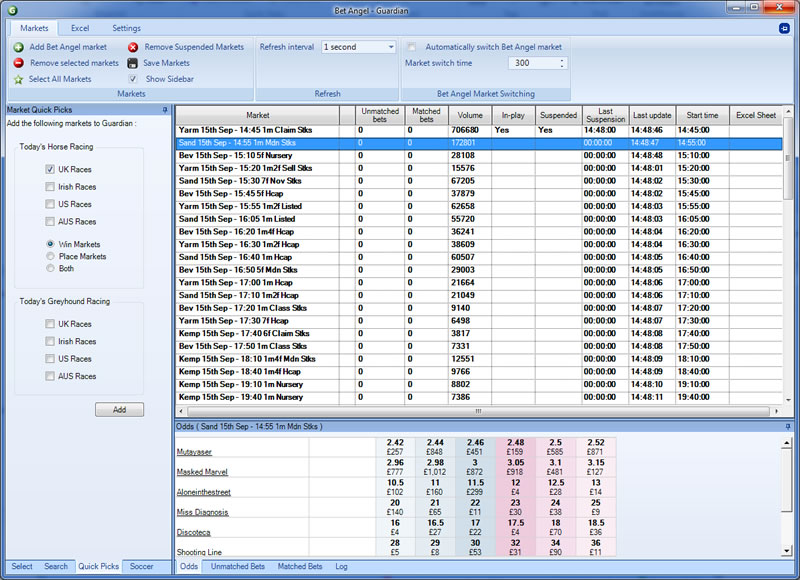Screen dimensions: 800x580
Task: Click the Last update column header
Action: click(652, 115)
